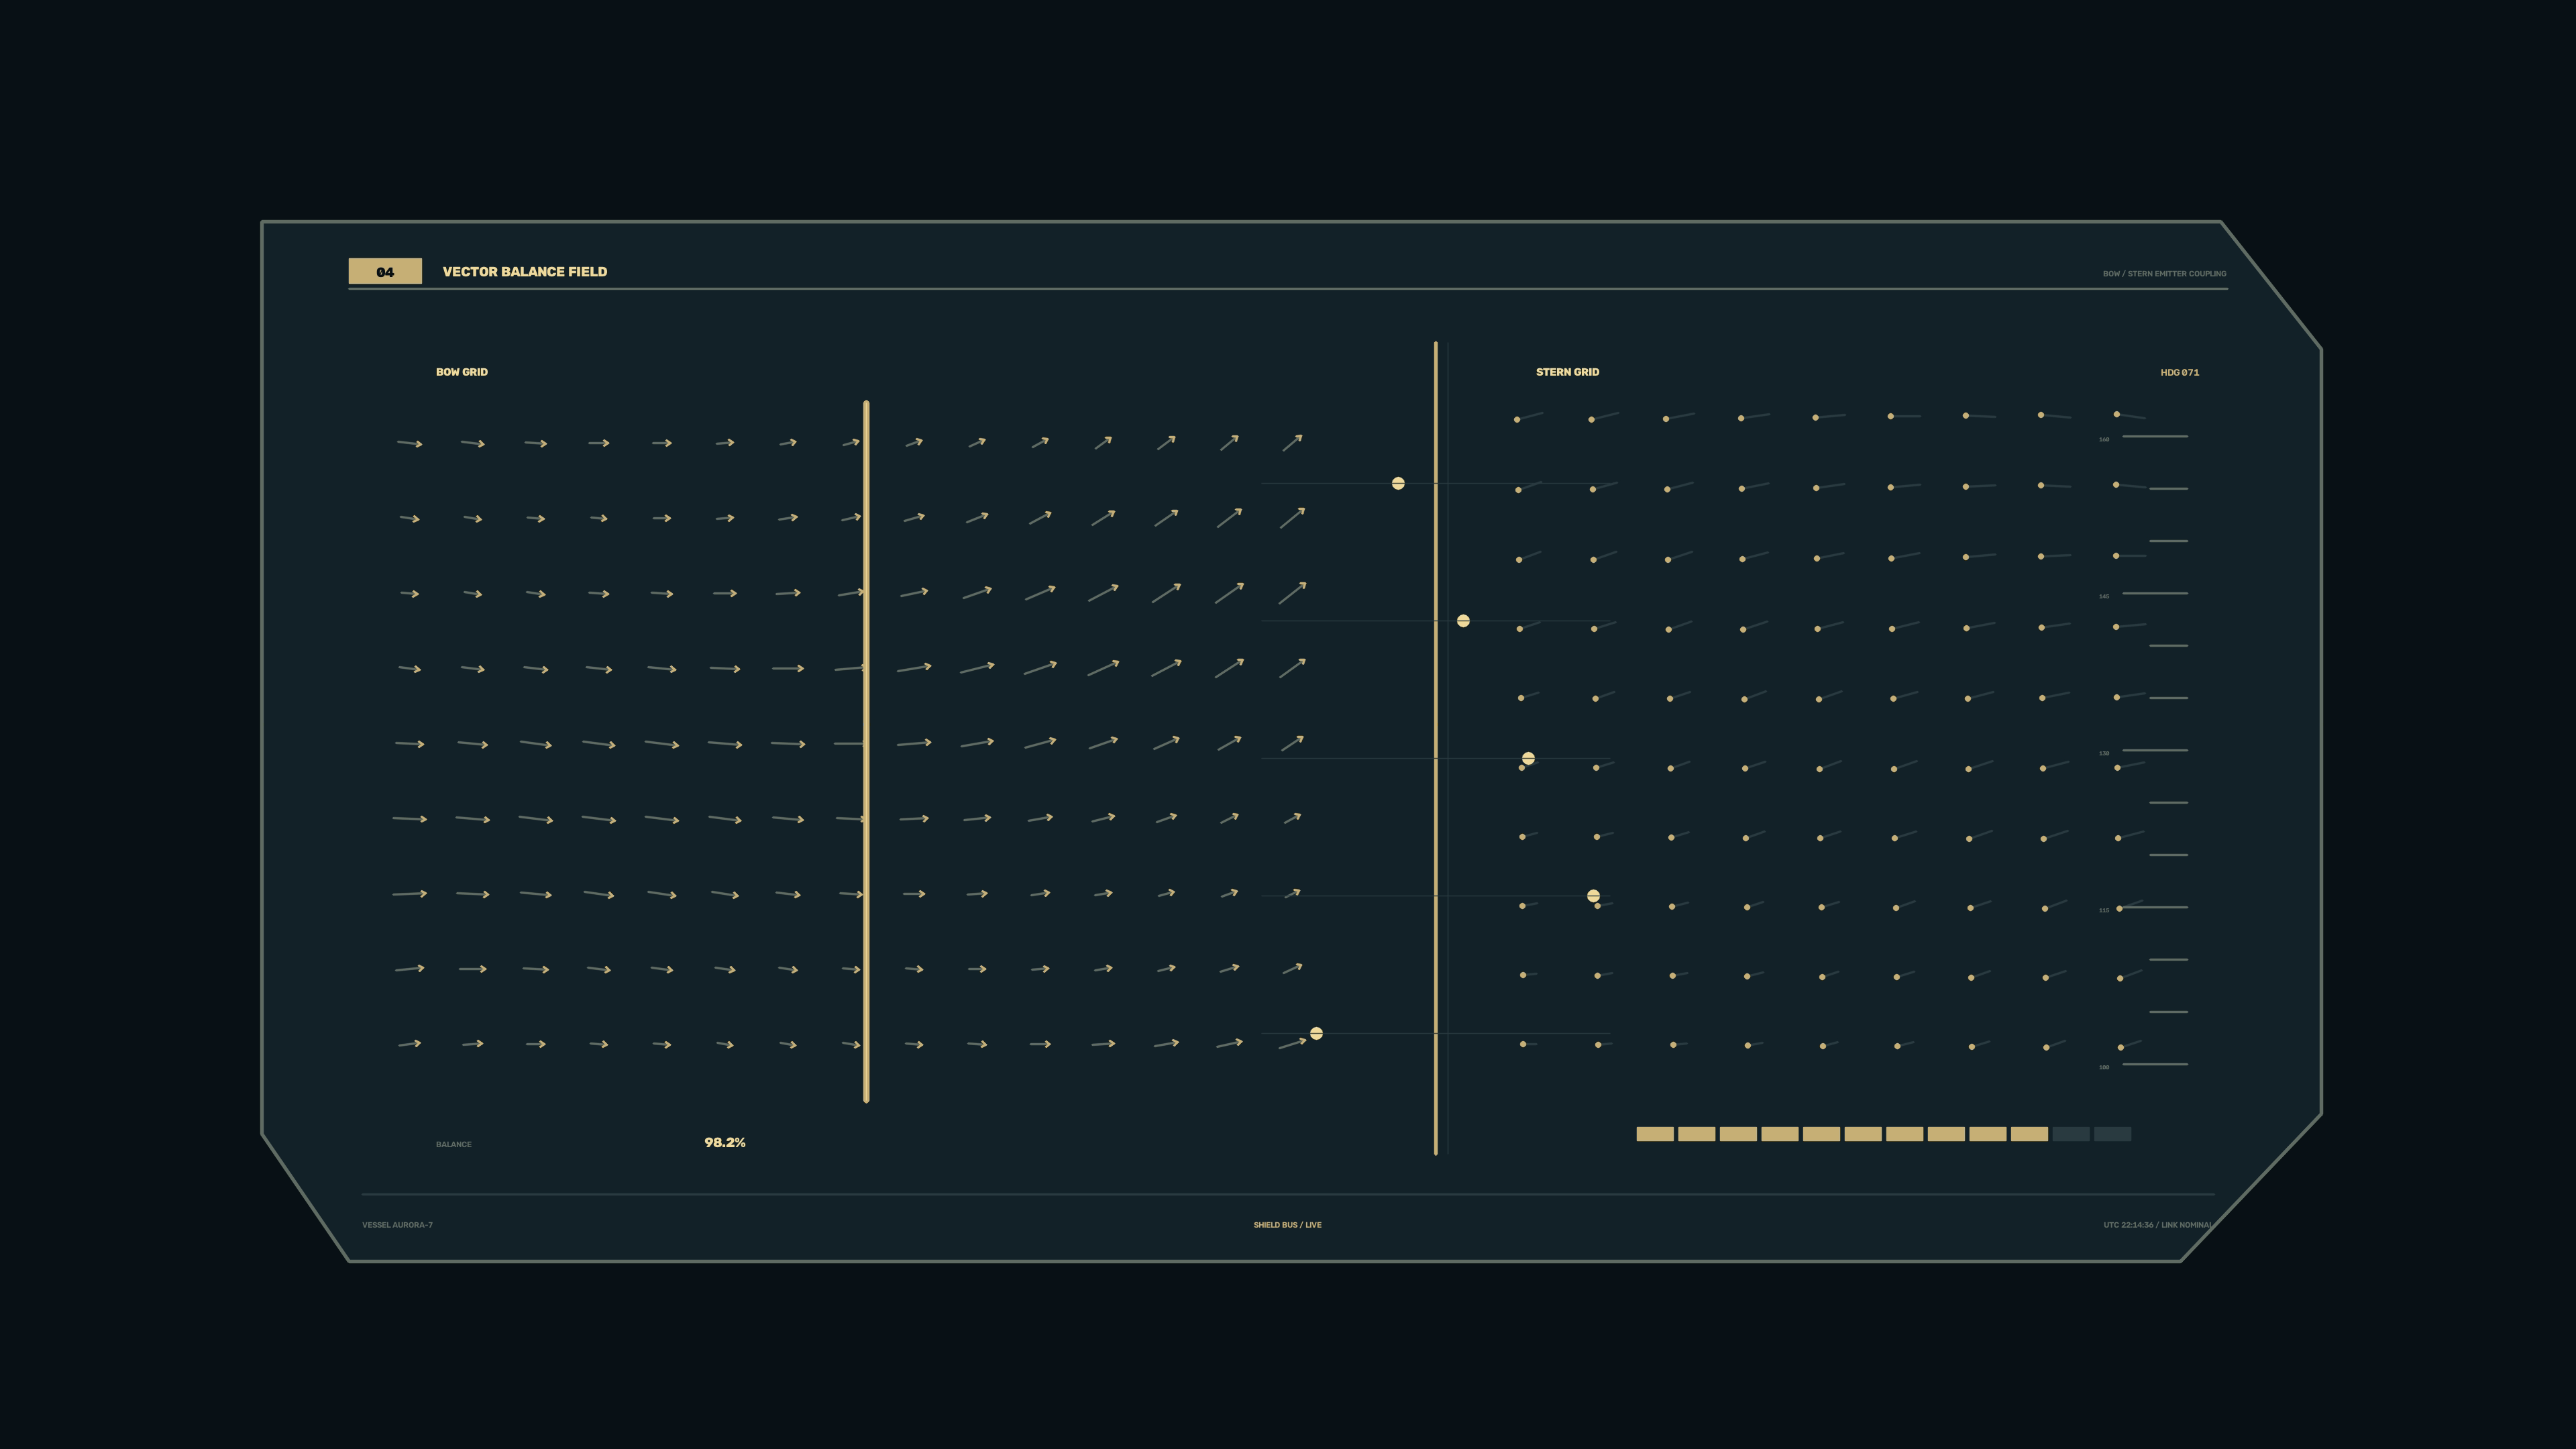The width and height of the screenshot is (2576, 1449).
Task: Click the bottommost row slider knob
Action: click(1316, 1033)
